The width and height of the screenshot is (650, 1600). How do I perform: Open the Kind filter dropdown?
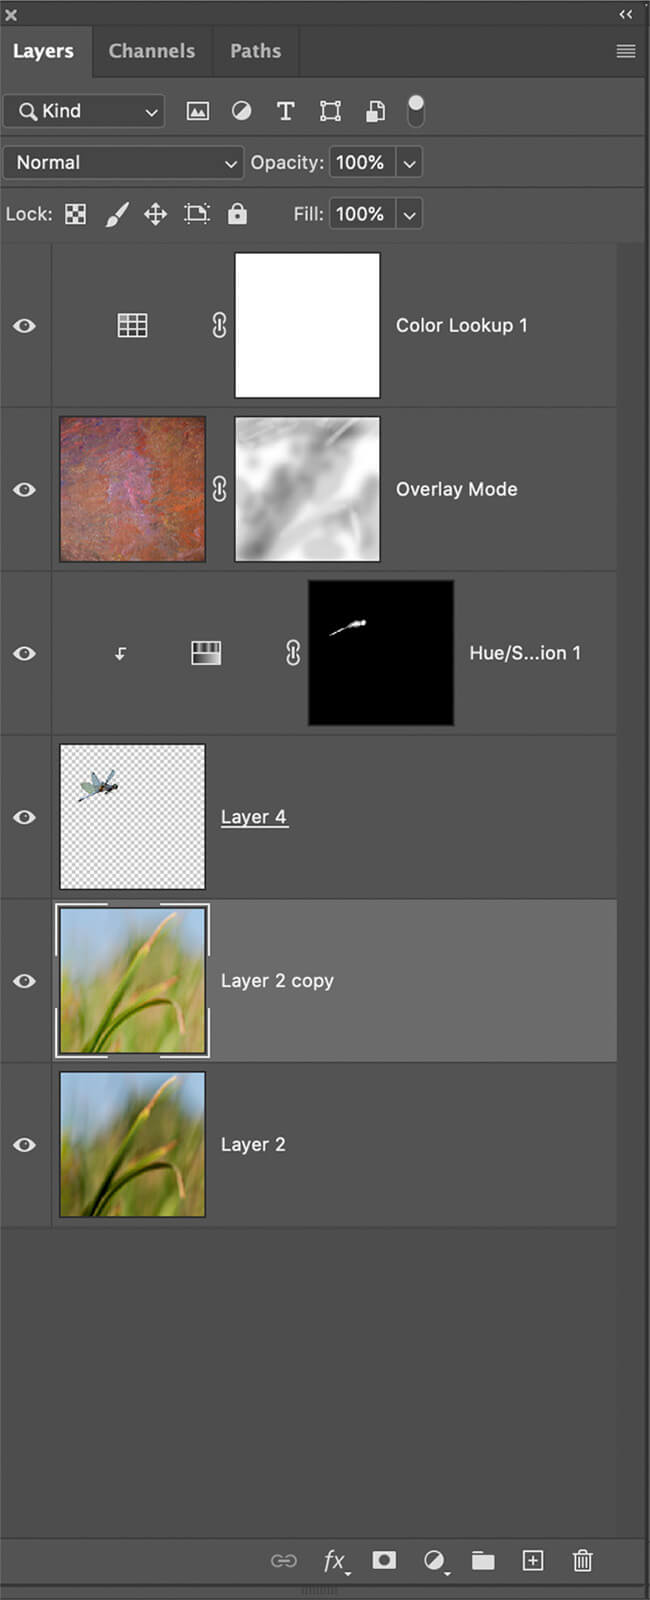(x=83, y=111)
